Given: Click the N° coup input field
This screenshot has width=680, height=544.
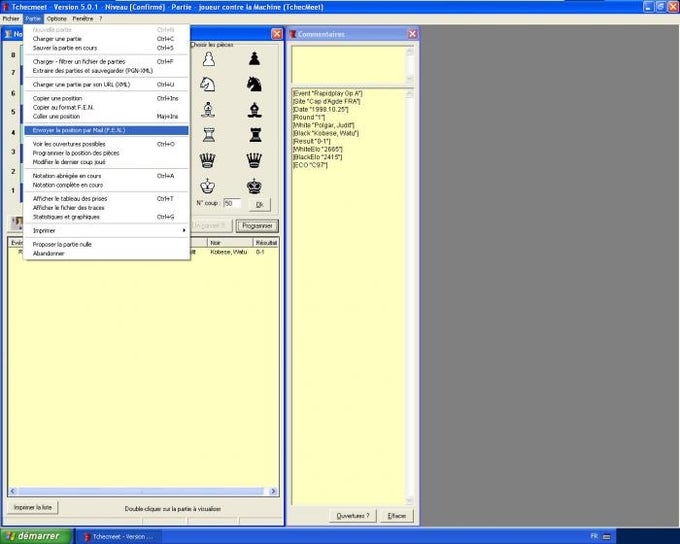Looking at the screenshot, I should point(232,203).
